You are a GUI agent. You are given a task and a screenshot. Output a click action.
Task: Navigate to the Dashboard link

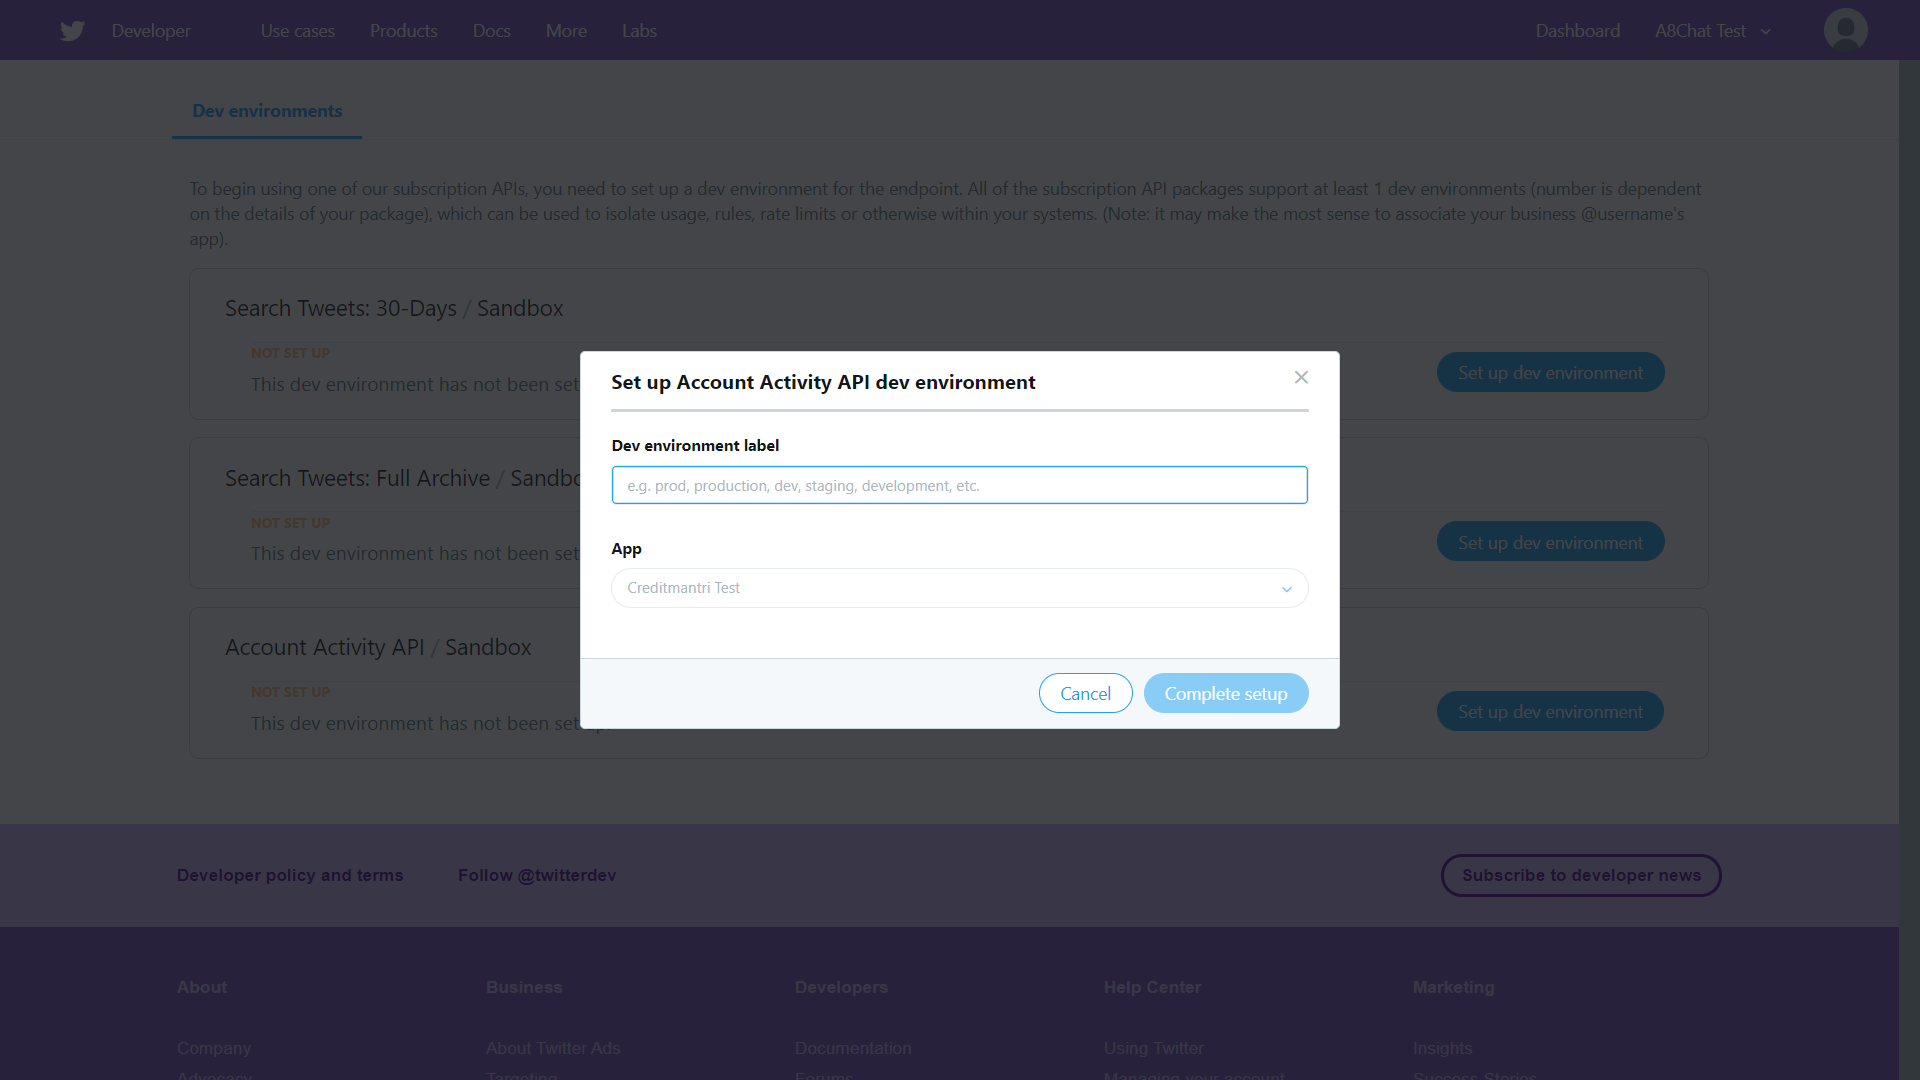tap(1577, 31)
